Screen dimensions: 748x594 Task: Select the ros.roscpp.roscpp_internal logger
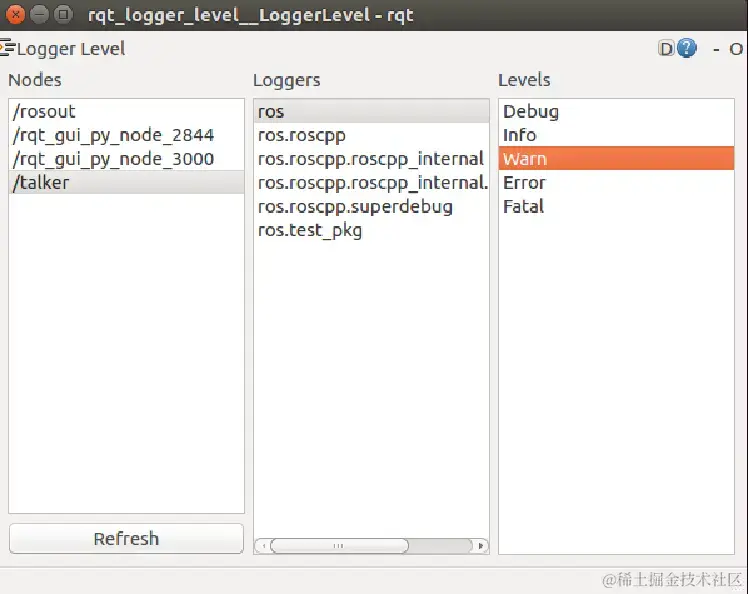click(x=371, y=159)
